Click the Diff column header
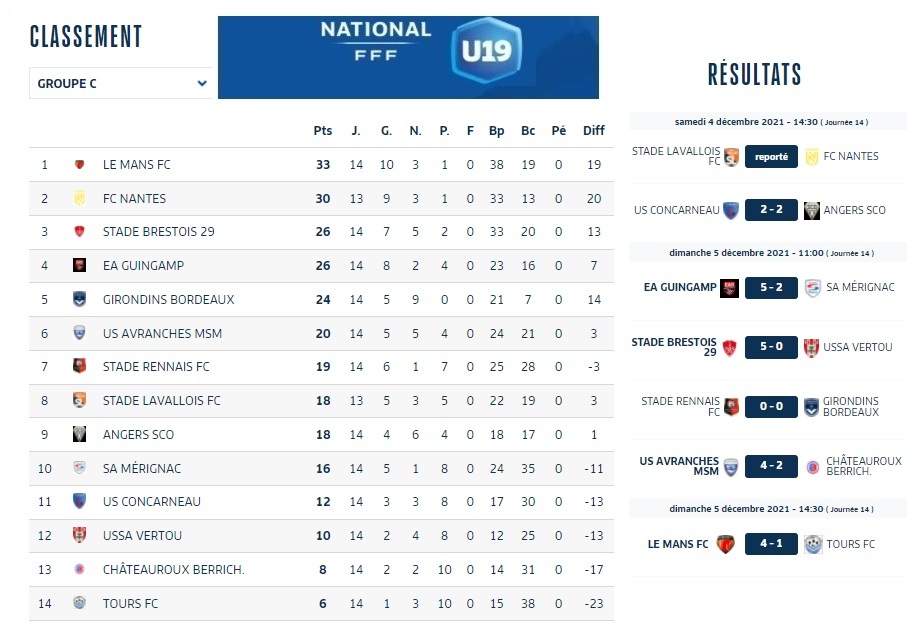Screen dimensions: 907x629 594,131
